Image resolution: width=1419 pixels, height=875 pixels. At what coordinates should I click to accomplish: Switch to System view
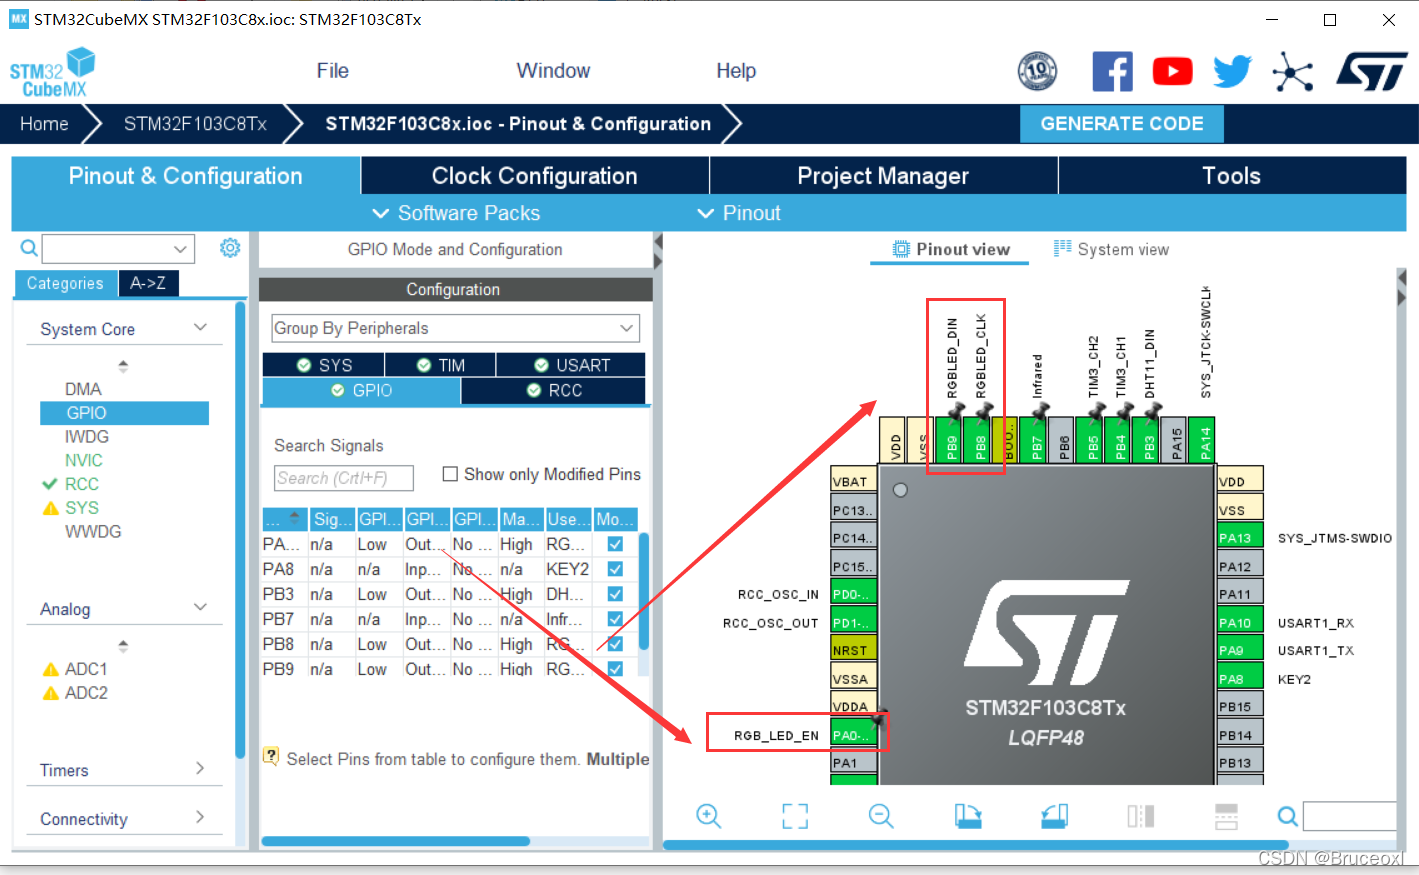[x=1111, y=249]
